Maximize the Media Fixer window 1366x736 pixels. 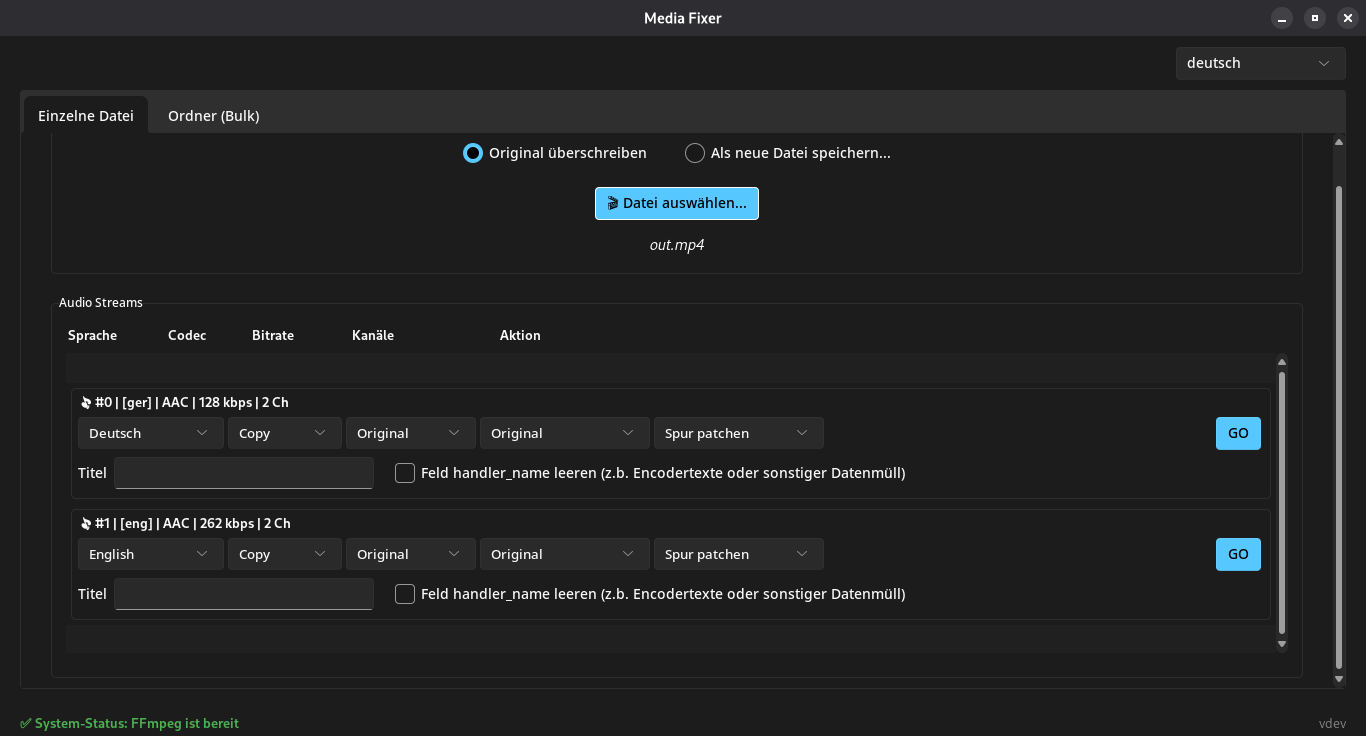pos(1315,18)
